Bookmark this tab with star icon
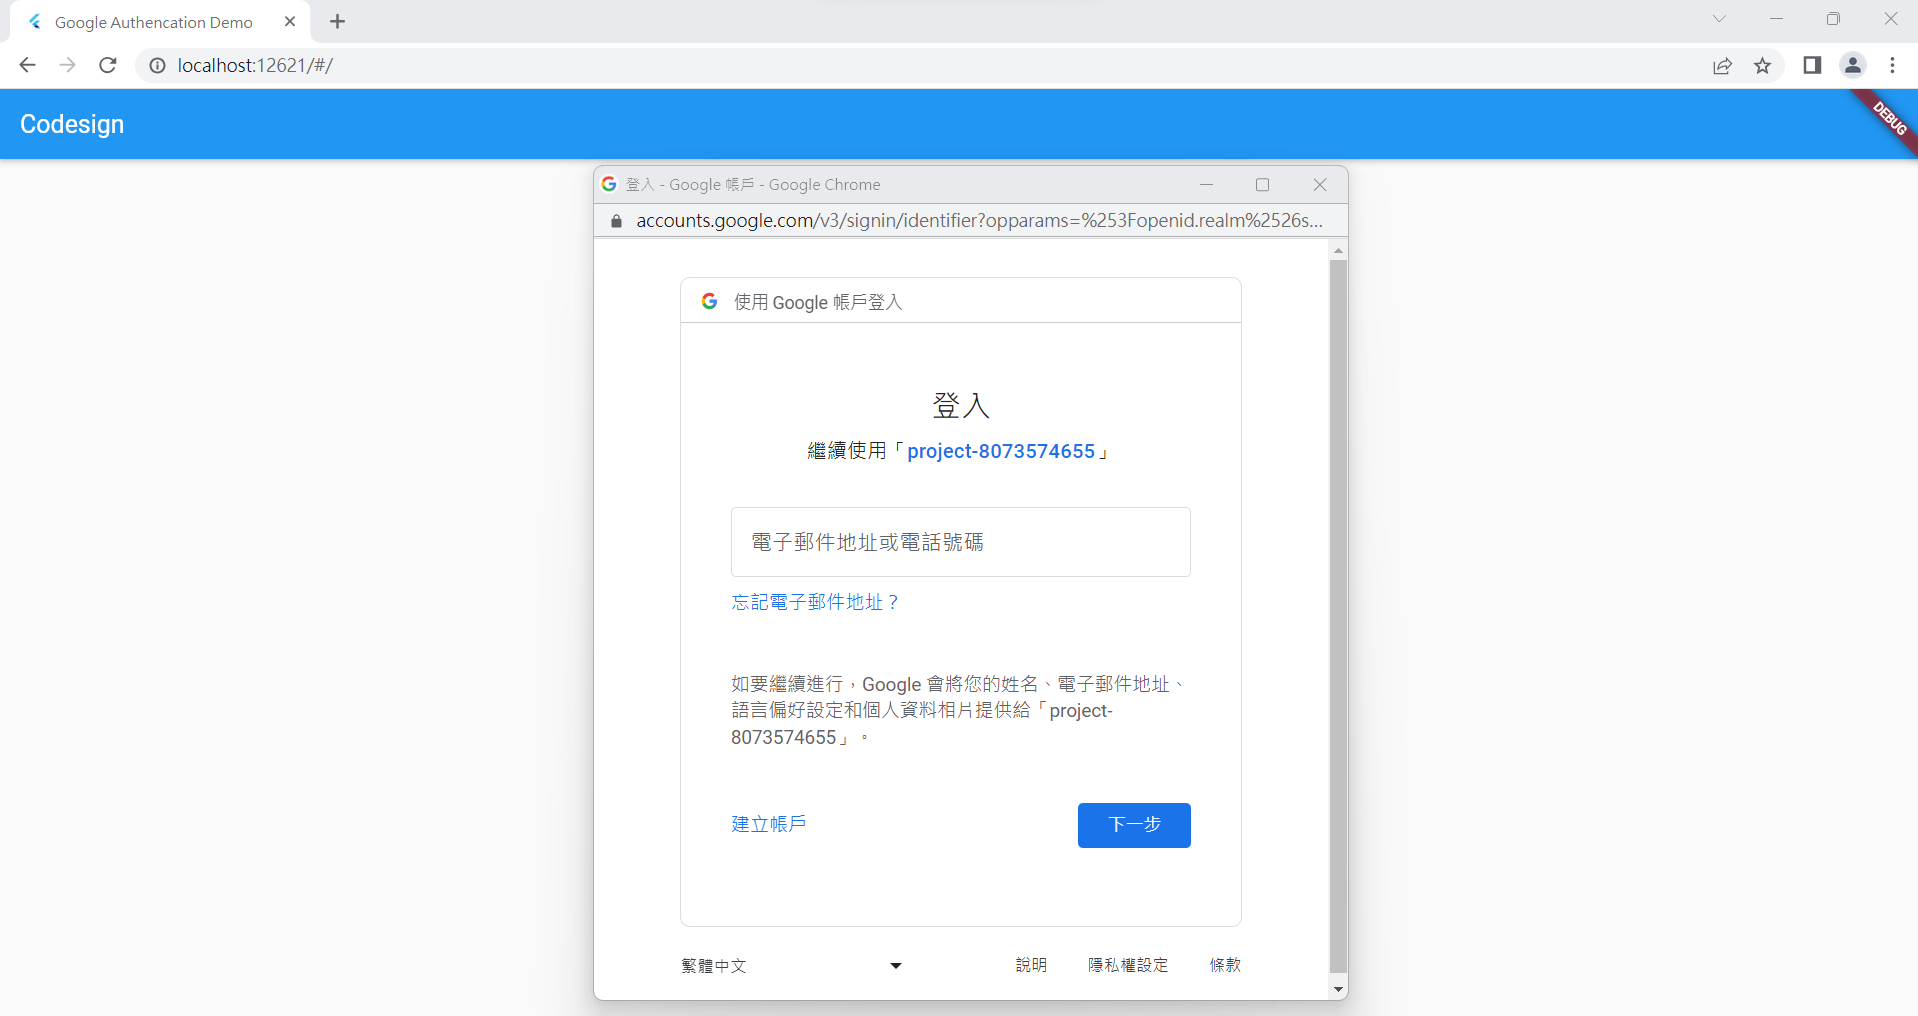The image size is (1918, 1016). 1762,66
